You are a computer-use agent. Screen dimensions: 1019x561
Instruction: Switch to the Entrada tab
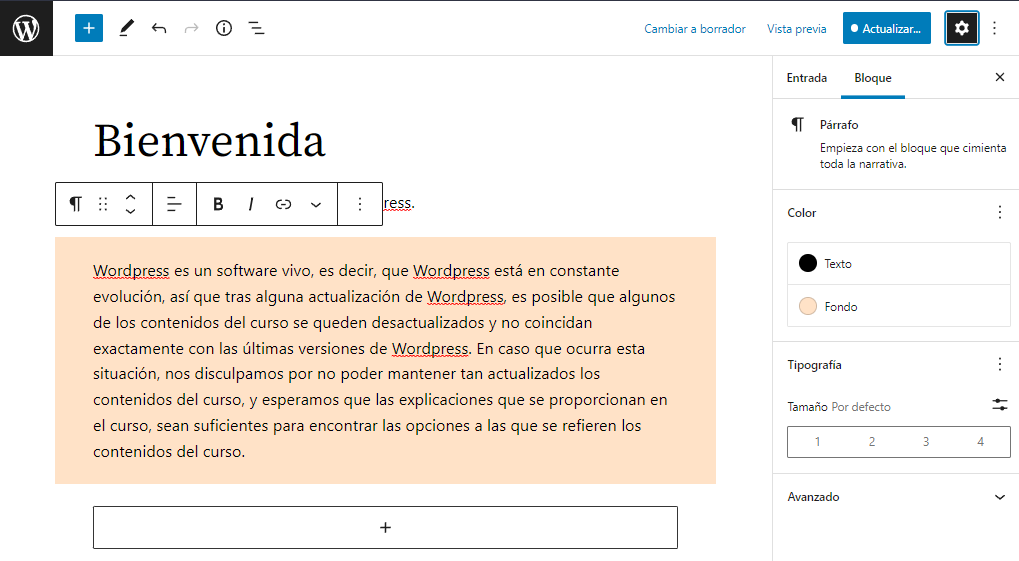pos(806,78)
